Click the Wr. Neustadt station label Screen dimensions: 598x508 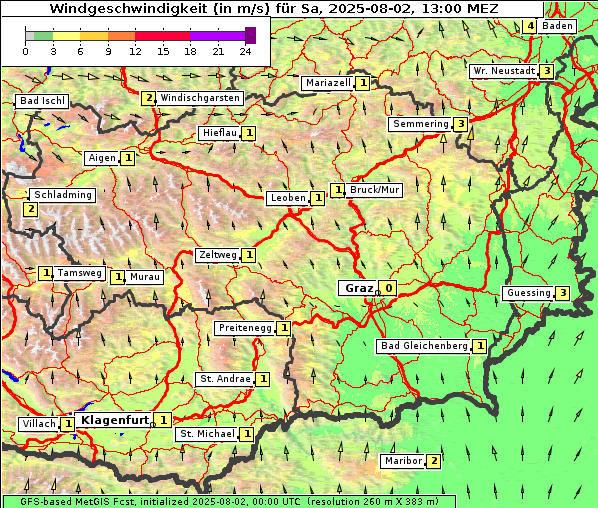(504, 71)
